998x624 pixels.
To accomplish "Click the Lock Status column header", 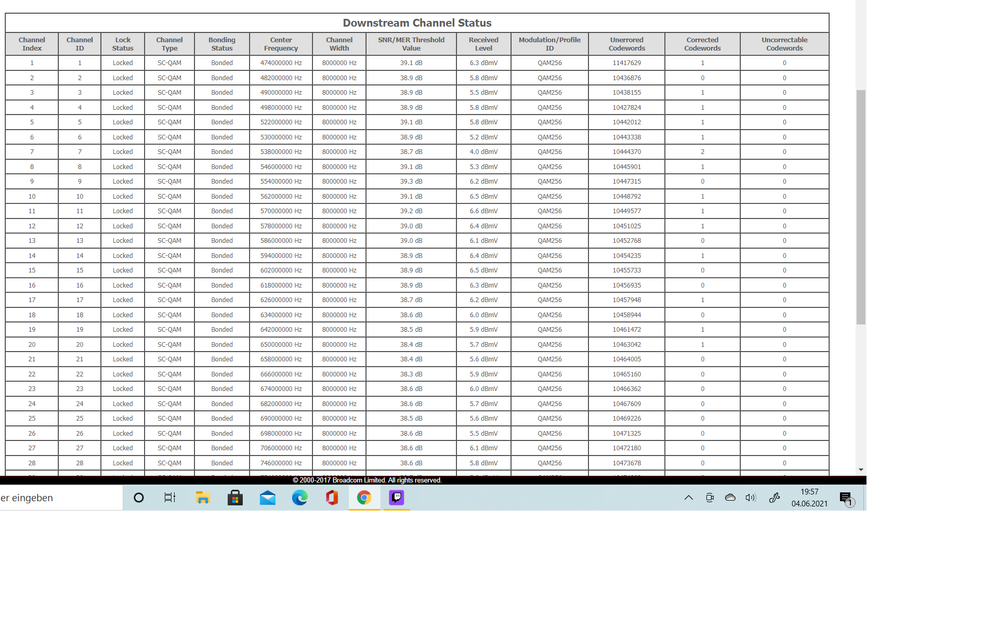I will [123, 44].
